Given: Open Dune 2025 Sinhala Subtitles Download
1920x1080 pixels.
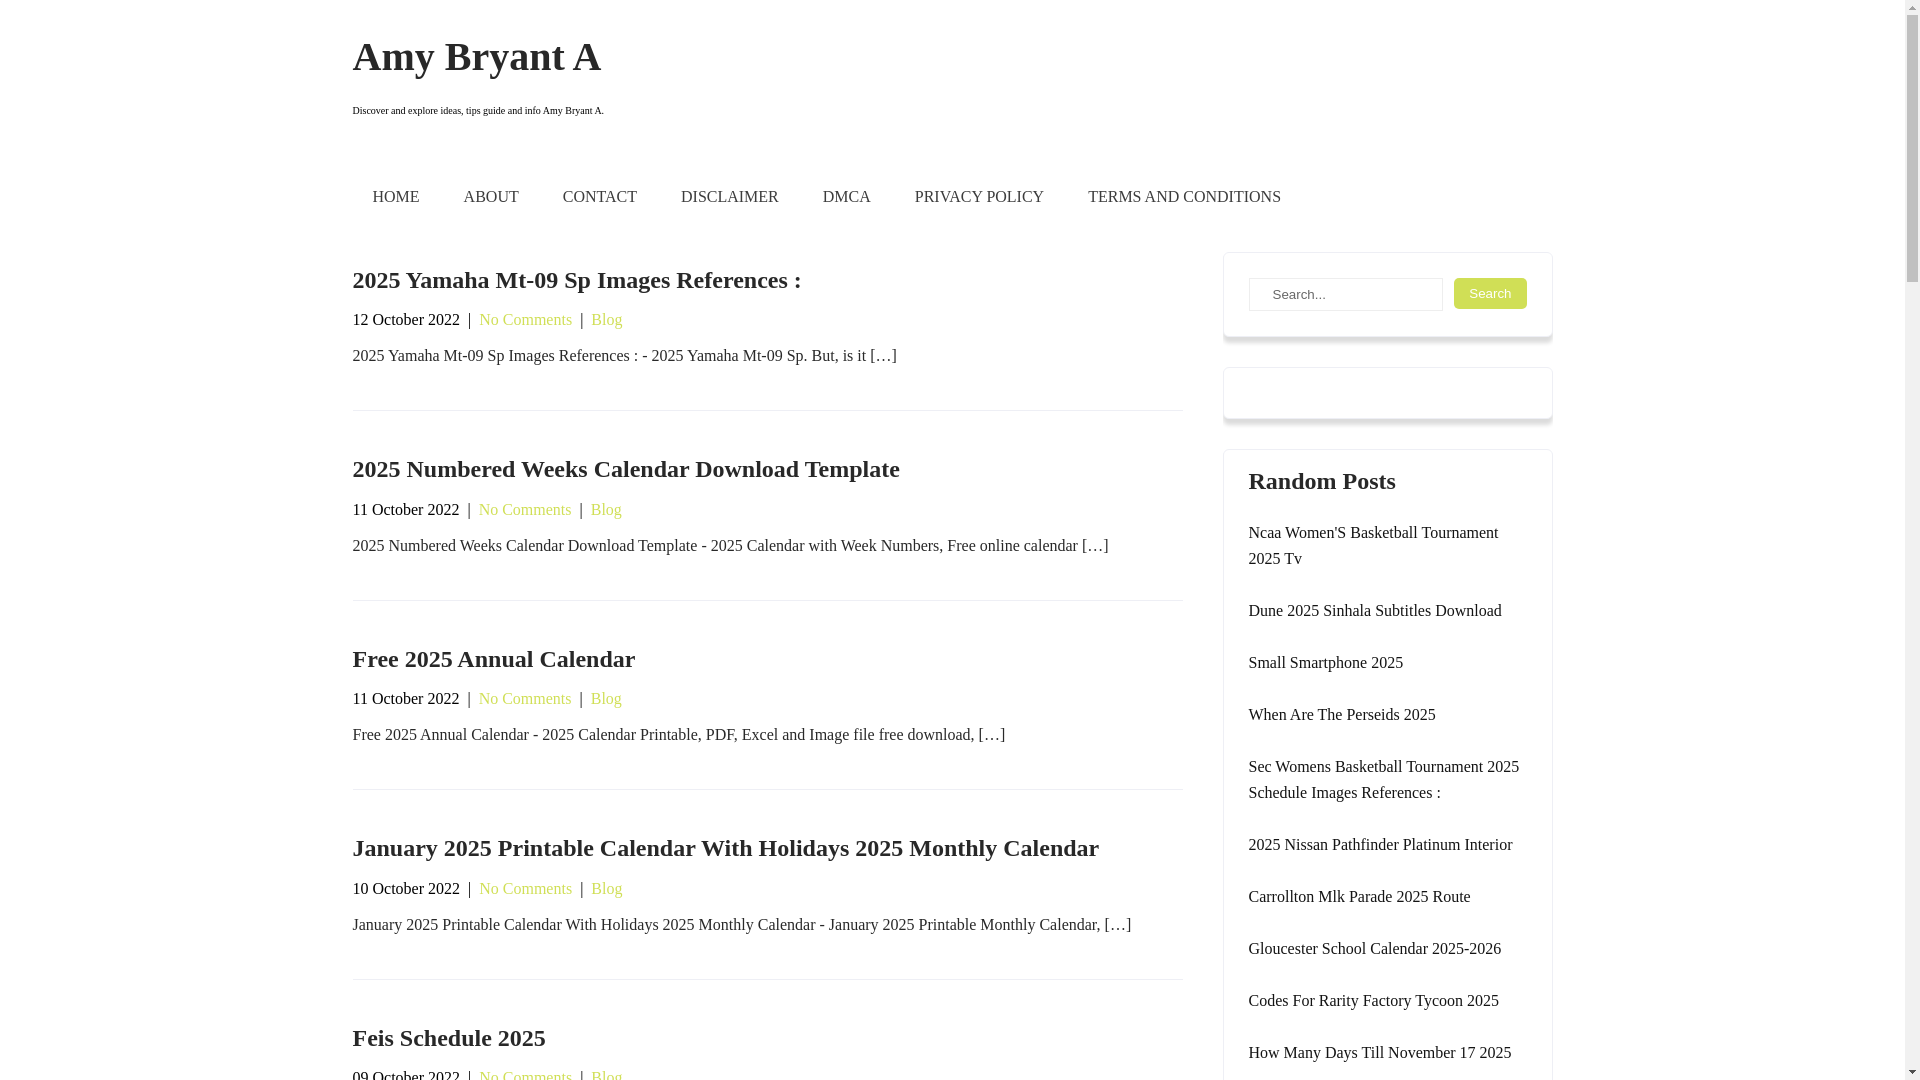Looking at the screenshot, I should coord(1374,611).
